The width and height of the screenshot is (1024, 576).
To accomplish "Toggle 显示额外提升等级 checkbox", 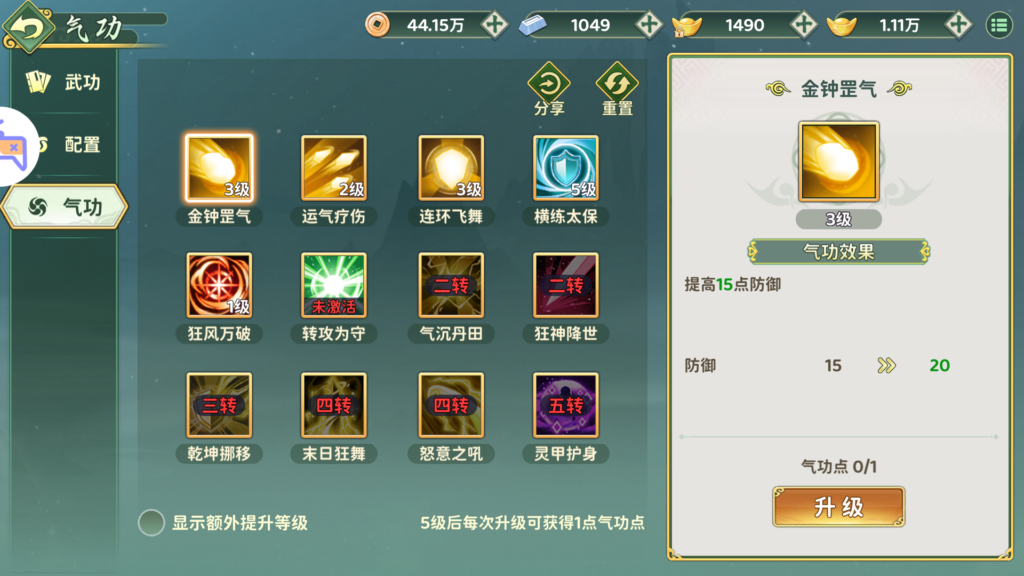I will tap(152, 522).
